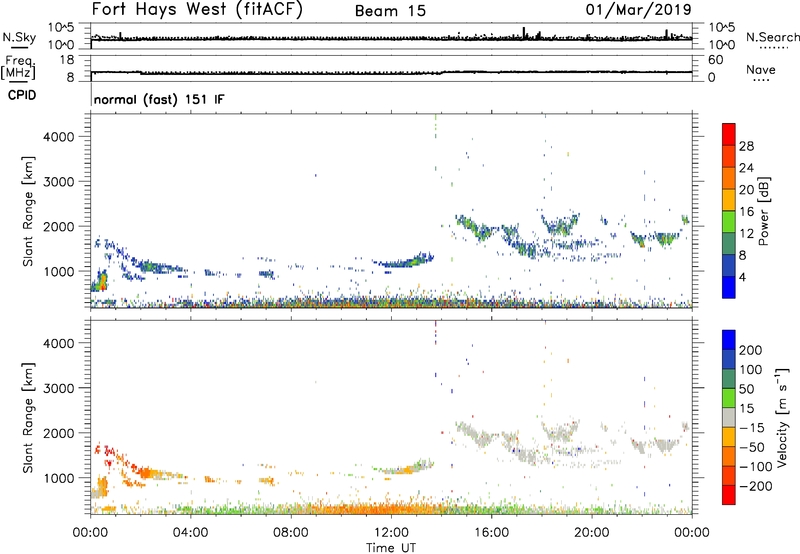Screen dimensions: 800x554
Task: Click the power panel "4000" range tick
Action: pos(59,137)
